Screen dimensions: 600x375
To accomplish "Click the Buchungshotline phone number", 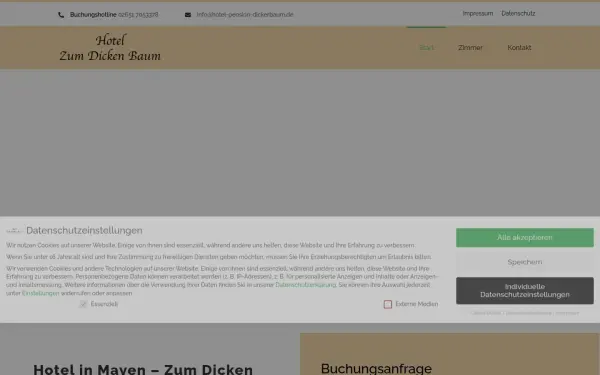I will [138, 15].
